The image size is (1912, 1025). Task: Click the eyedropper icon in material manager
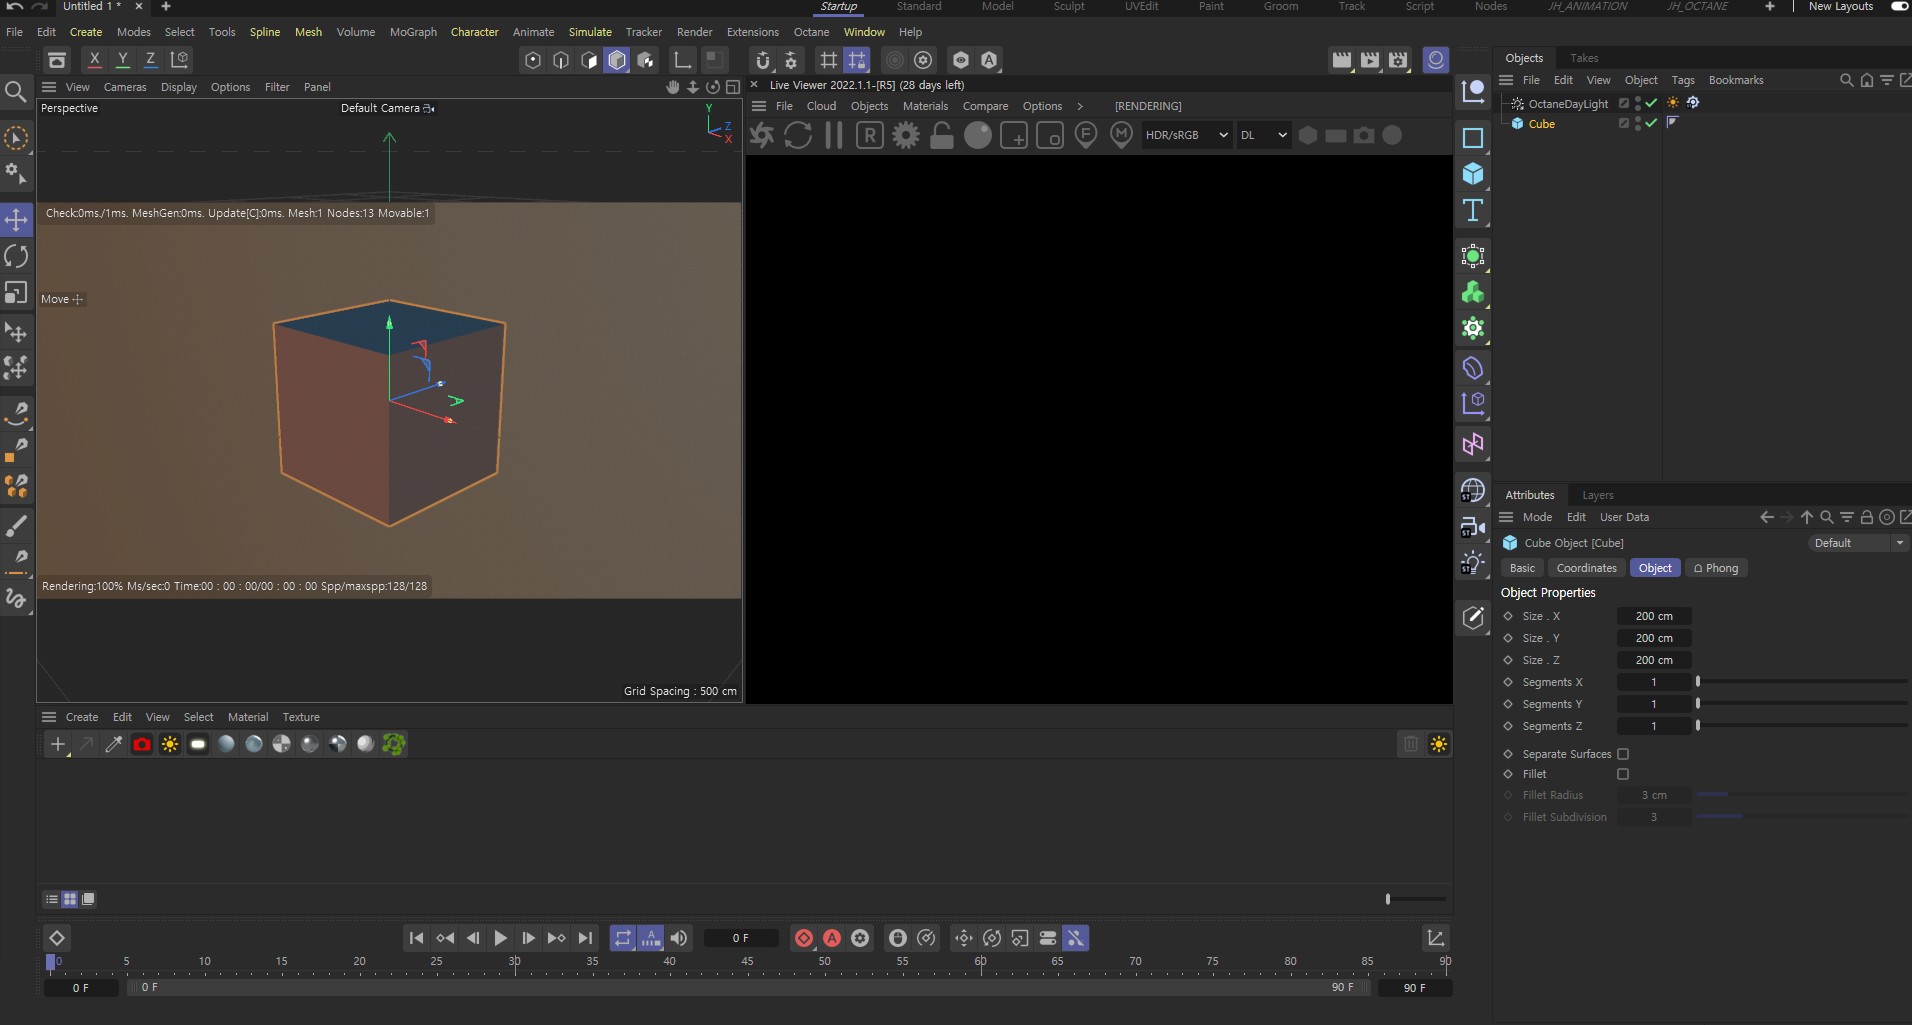point(114,744)
